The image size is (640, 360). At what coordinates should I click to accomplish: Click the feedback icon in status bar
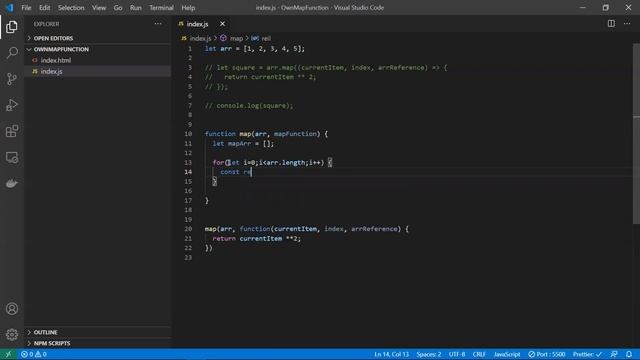point(614,354)
